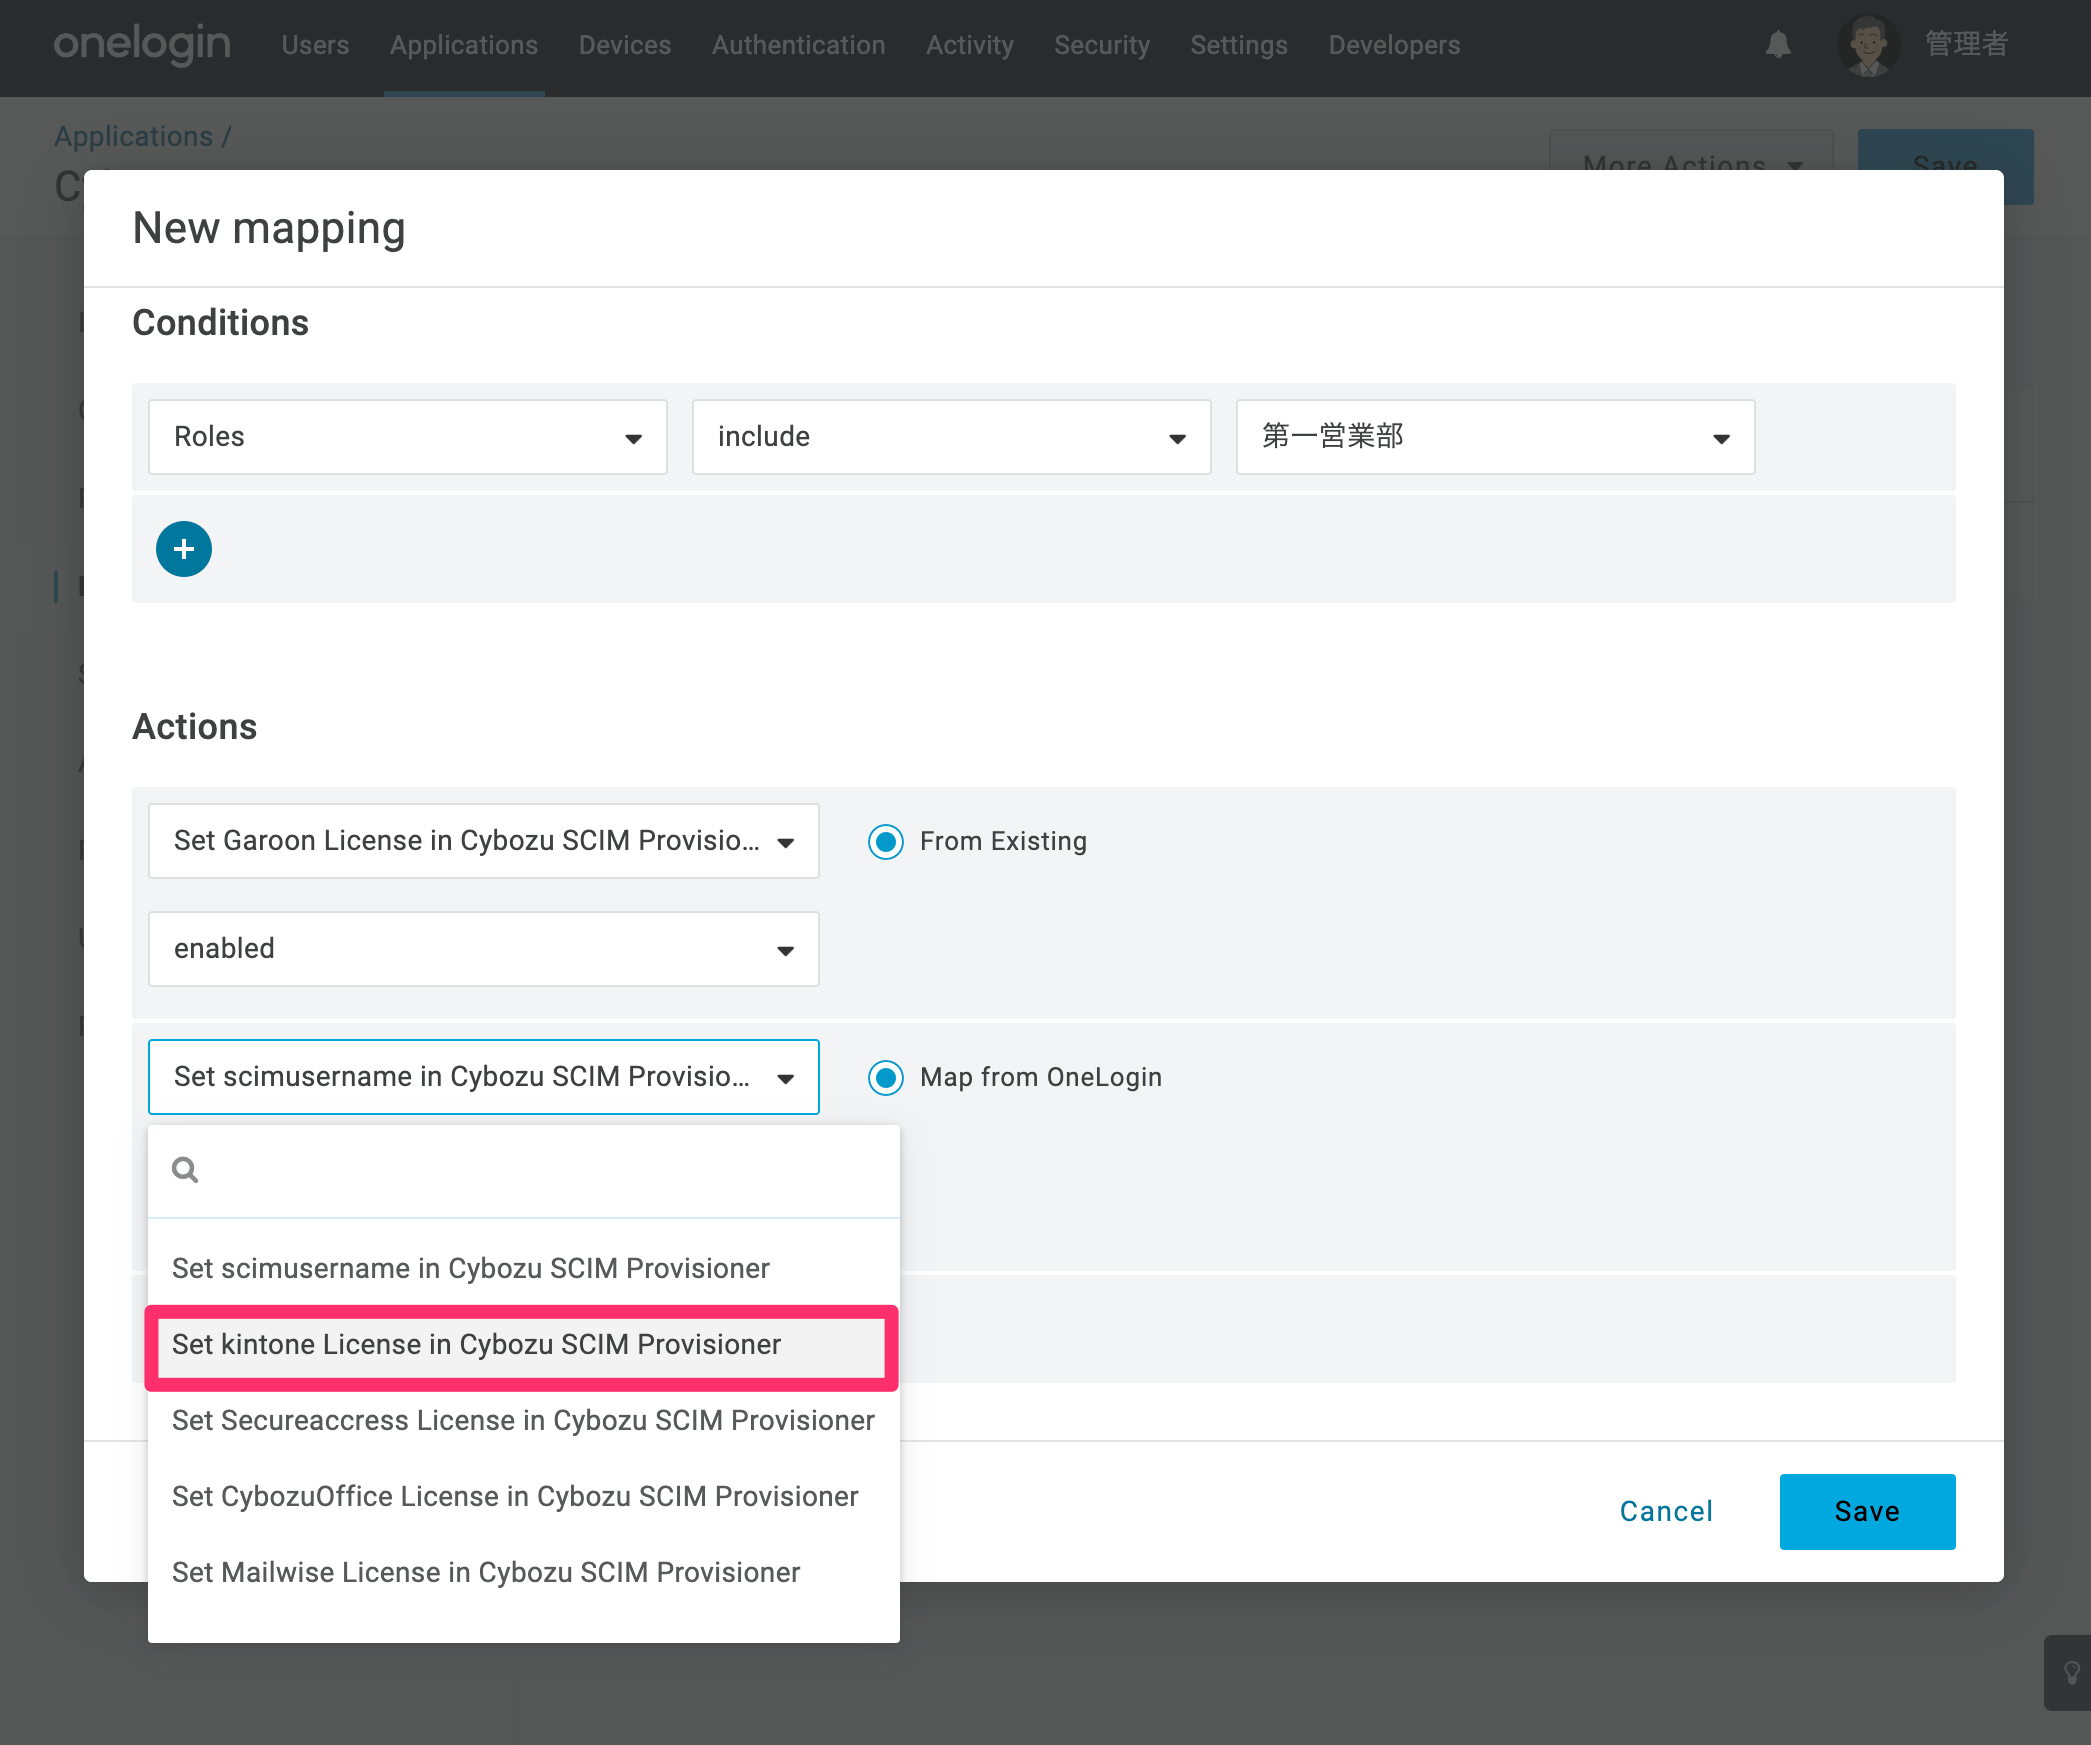Click the search magnifier icon in dropdown

185,1169
